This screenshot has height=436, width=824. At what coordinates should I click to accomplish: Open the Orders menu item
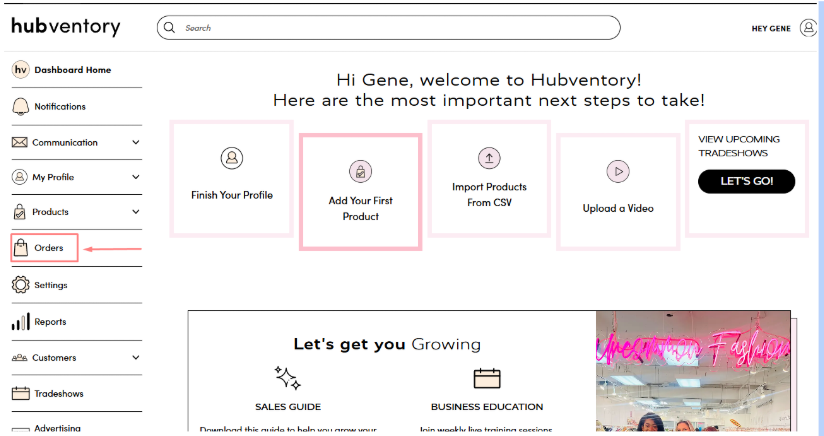[49, 247]
